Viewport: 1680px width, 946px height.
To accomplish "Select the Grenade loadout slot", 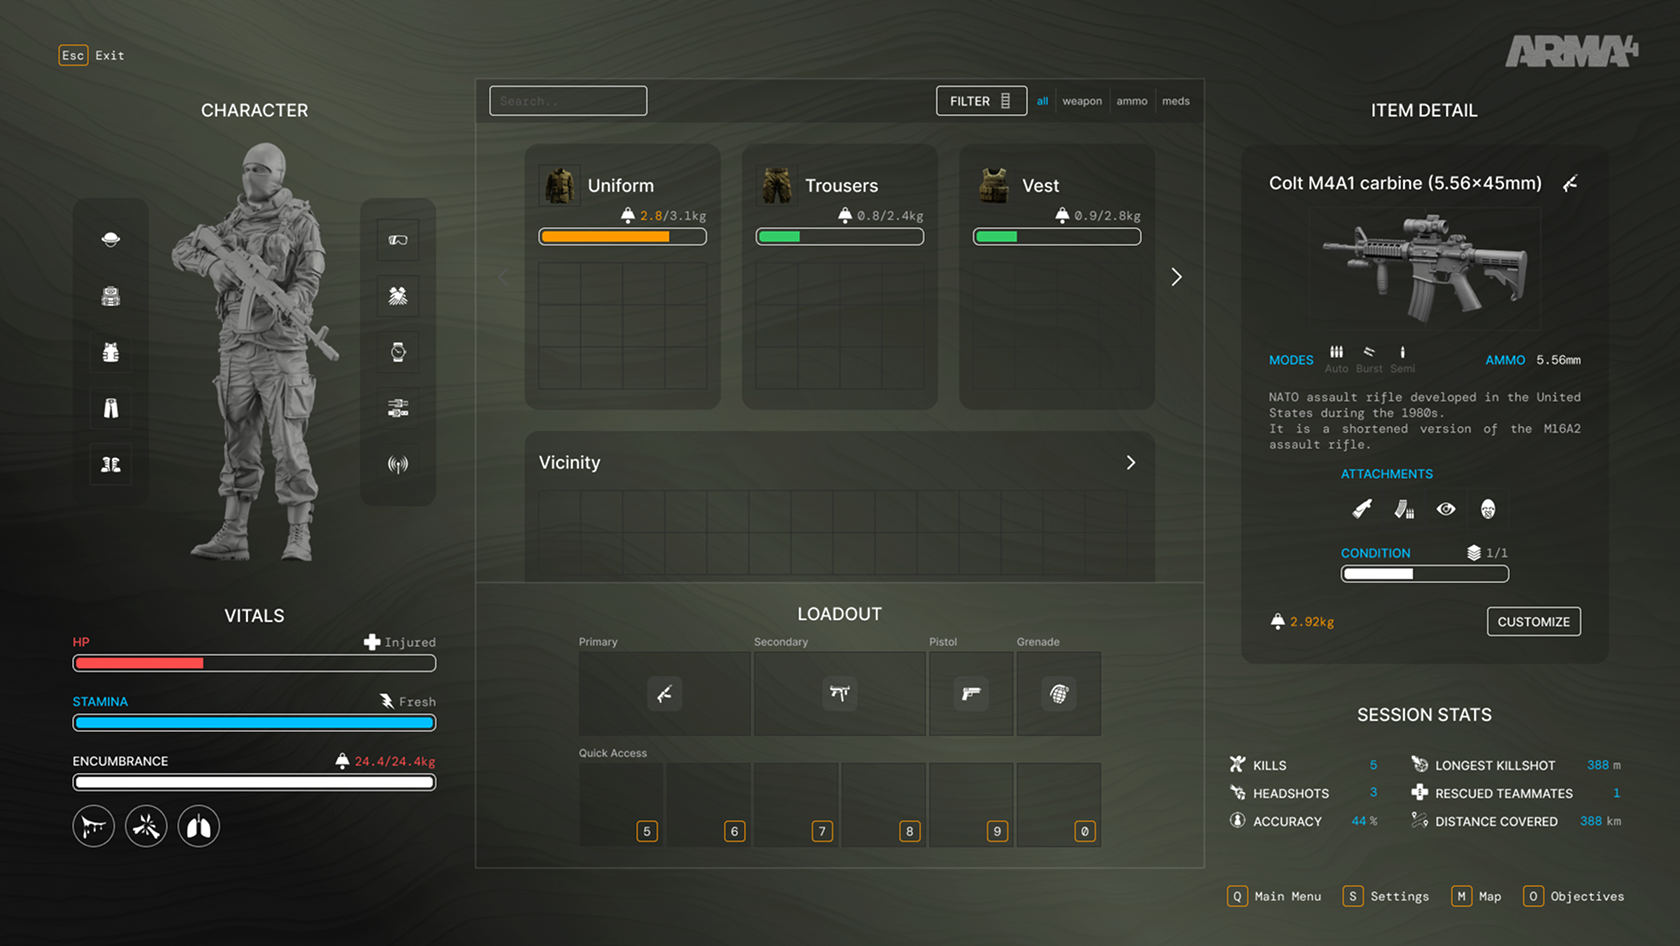I will 1059,694.
